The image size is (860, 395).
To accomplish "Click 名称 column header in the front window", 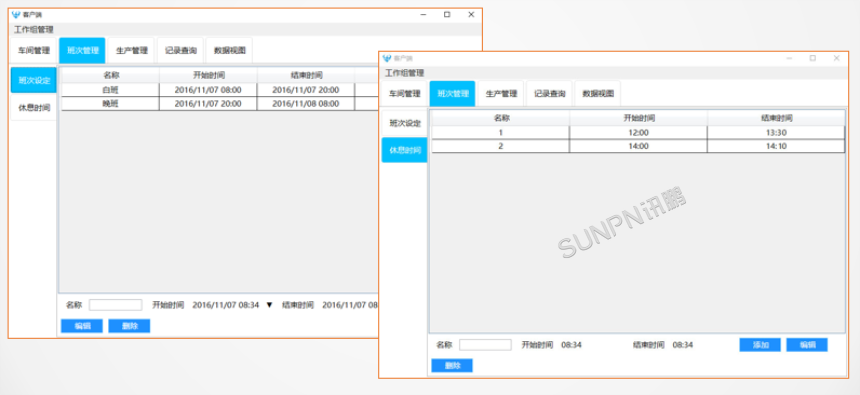I will click(500, 118).
